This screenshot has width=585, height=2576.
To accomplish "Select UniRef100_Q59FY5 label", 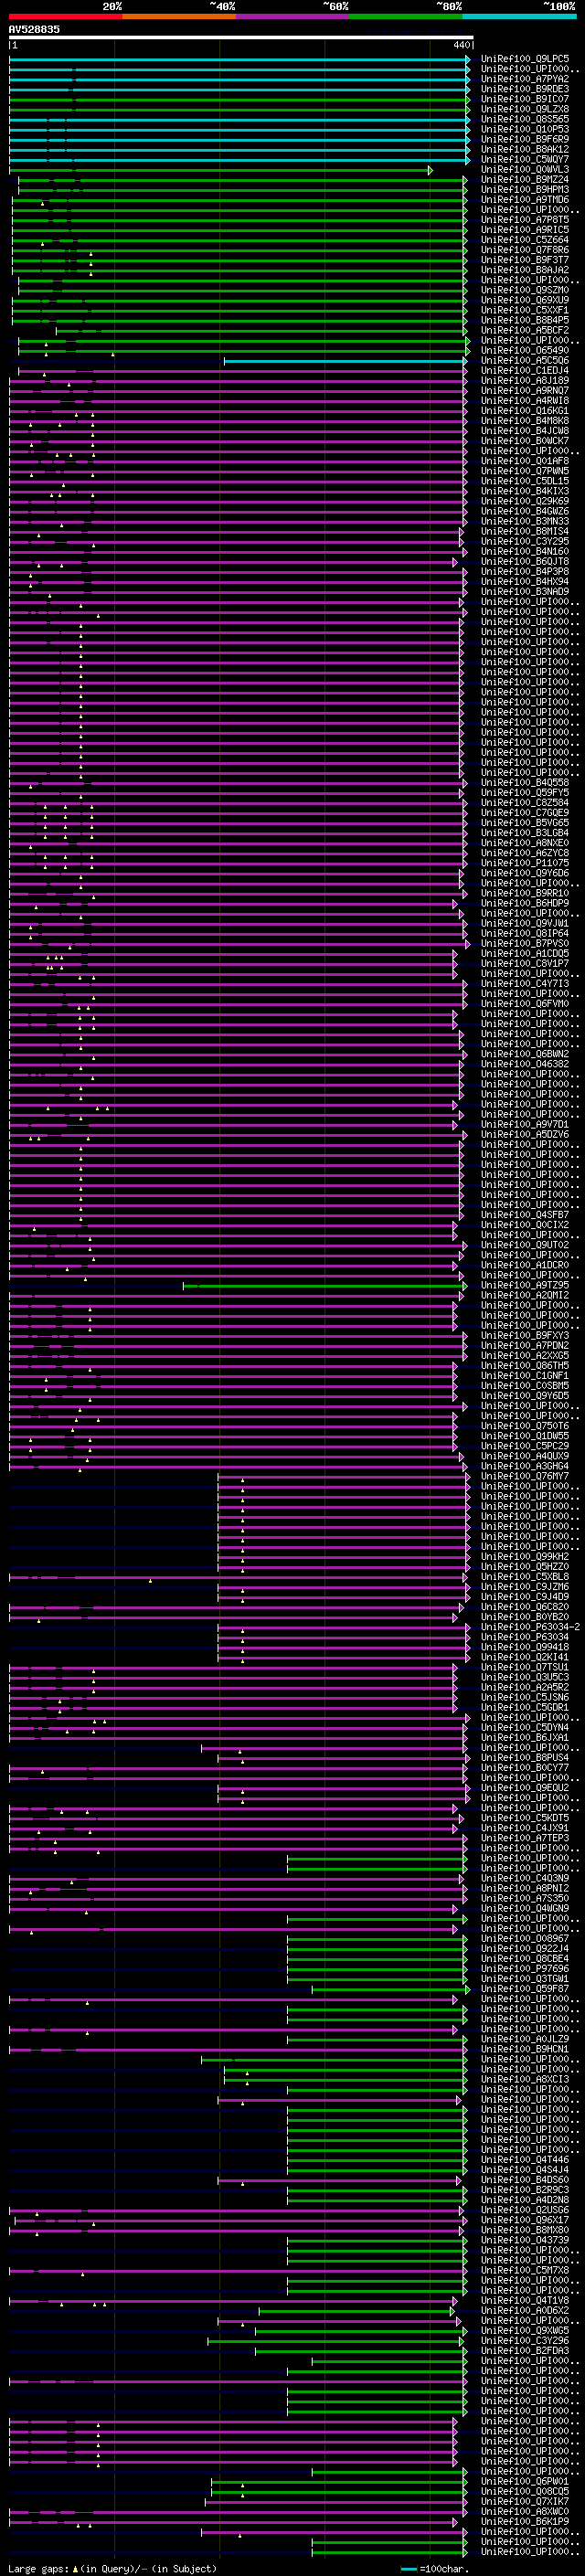I will 525,793.
